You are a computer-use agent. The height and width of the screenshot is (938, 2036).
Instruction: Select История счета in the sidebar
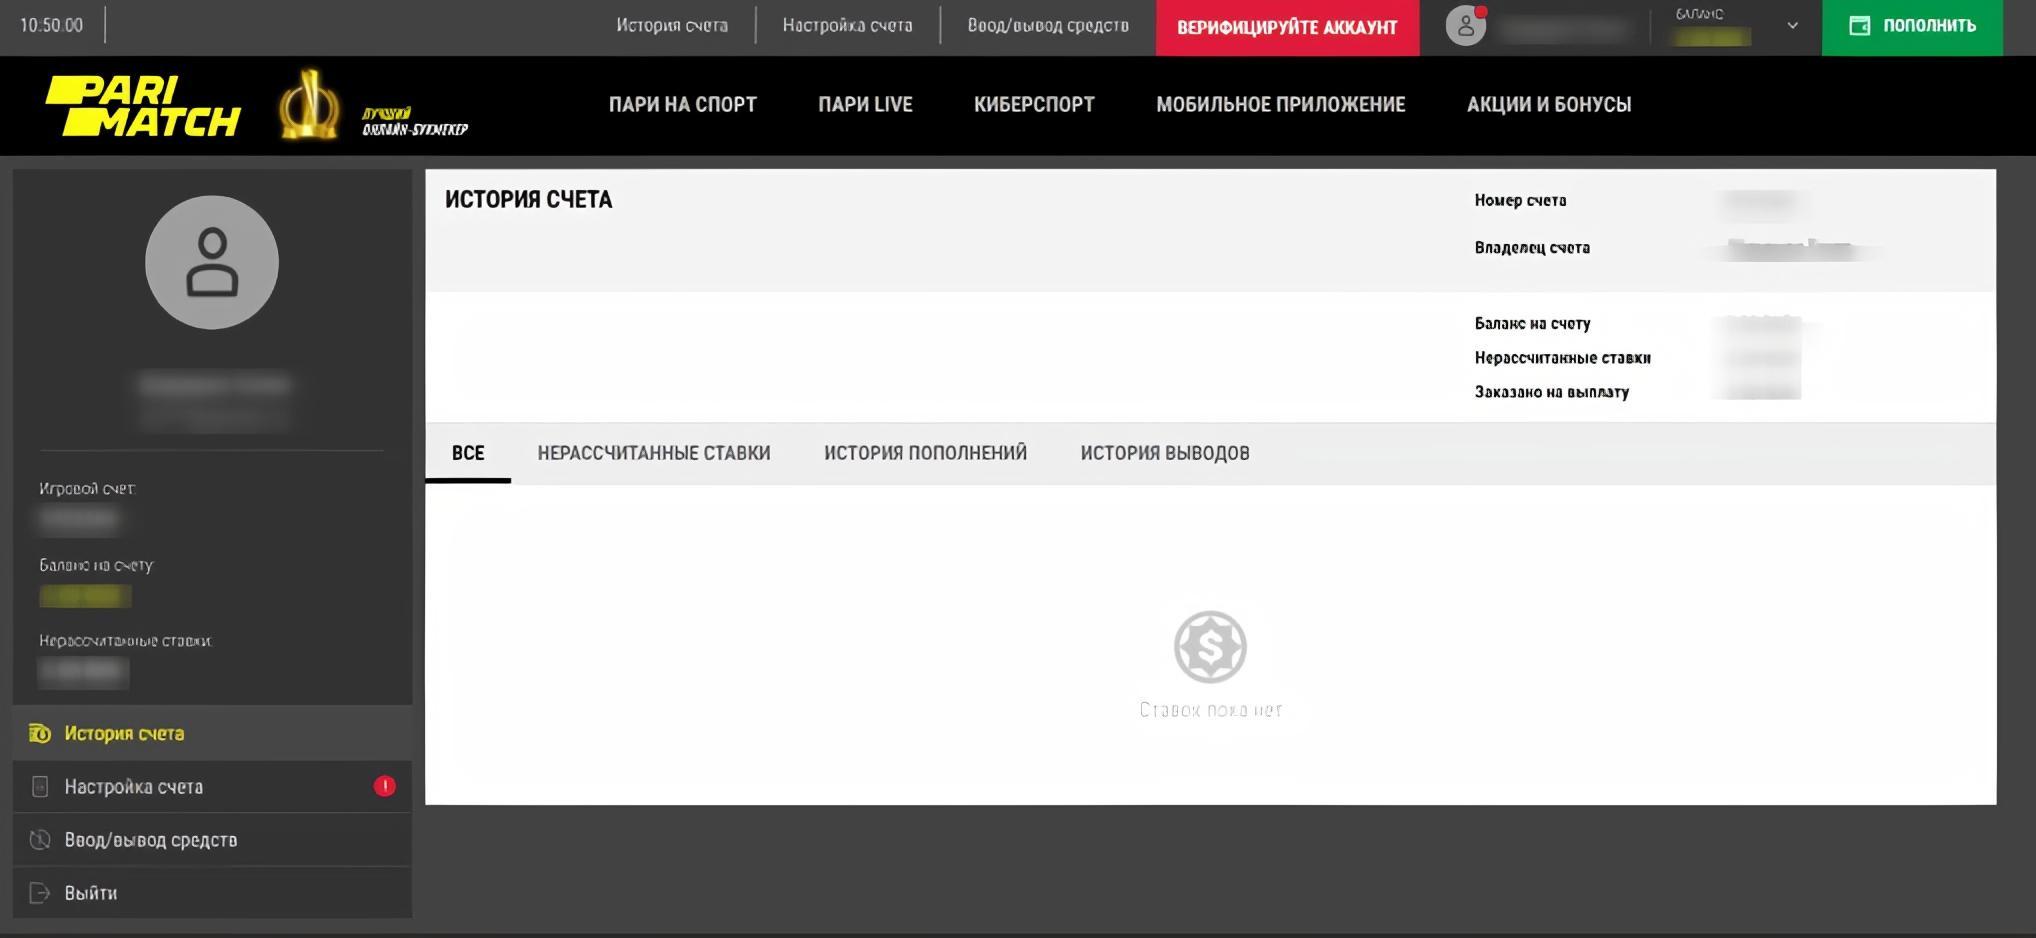(x=212, y=733)
